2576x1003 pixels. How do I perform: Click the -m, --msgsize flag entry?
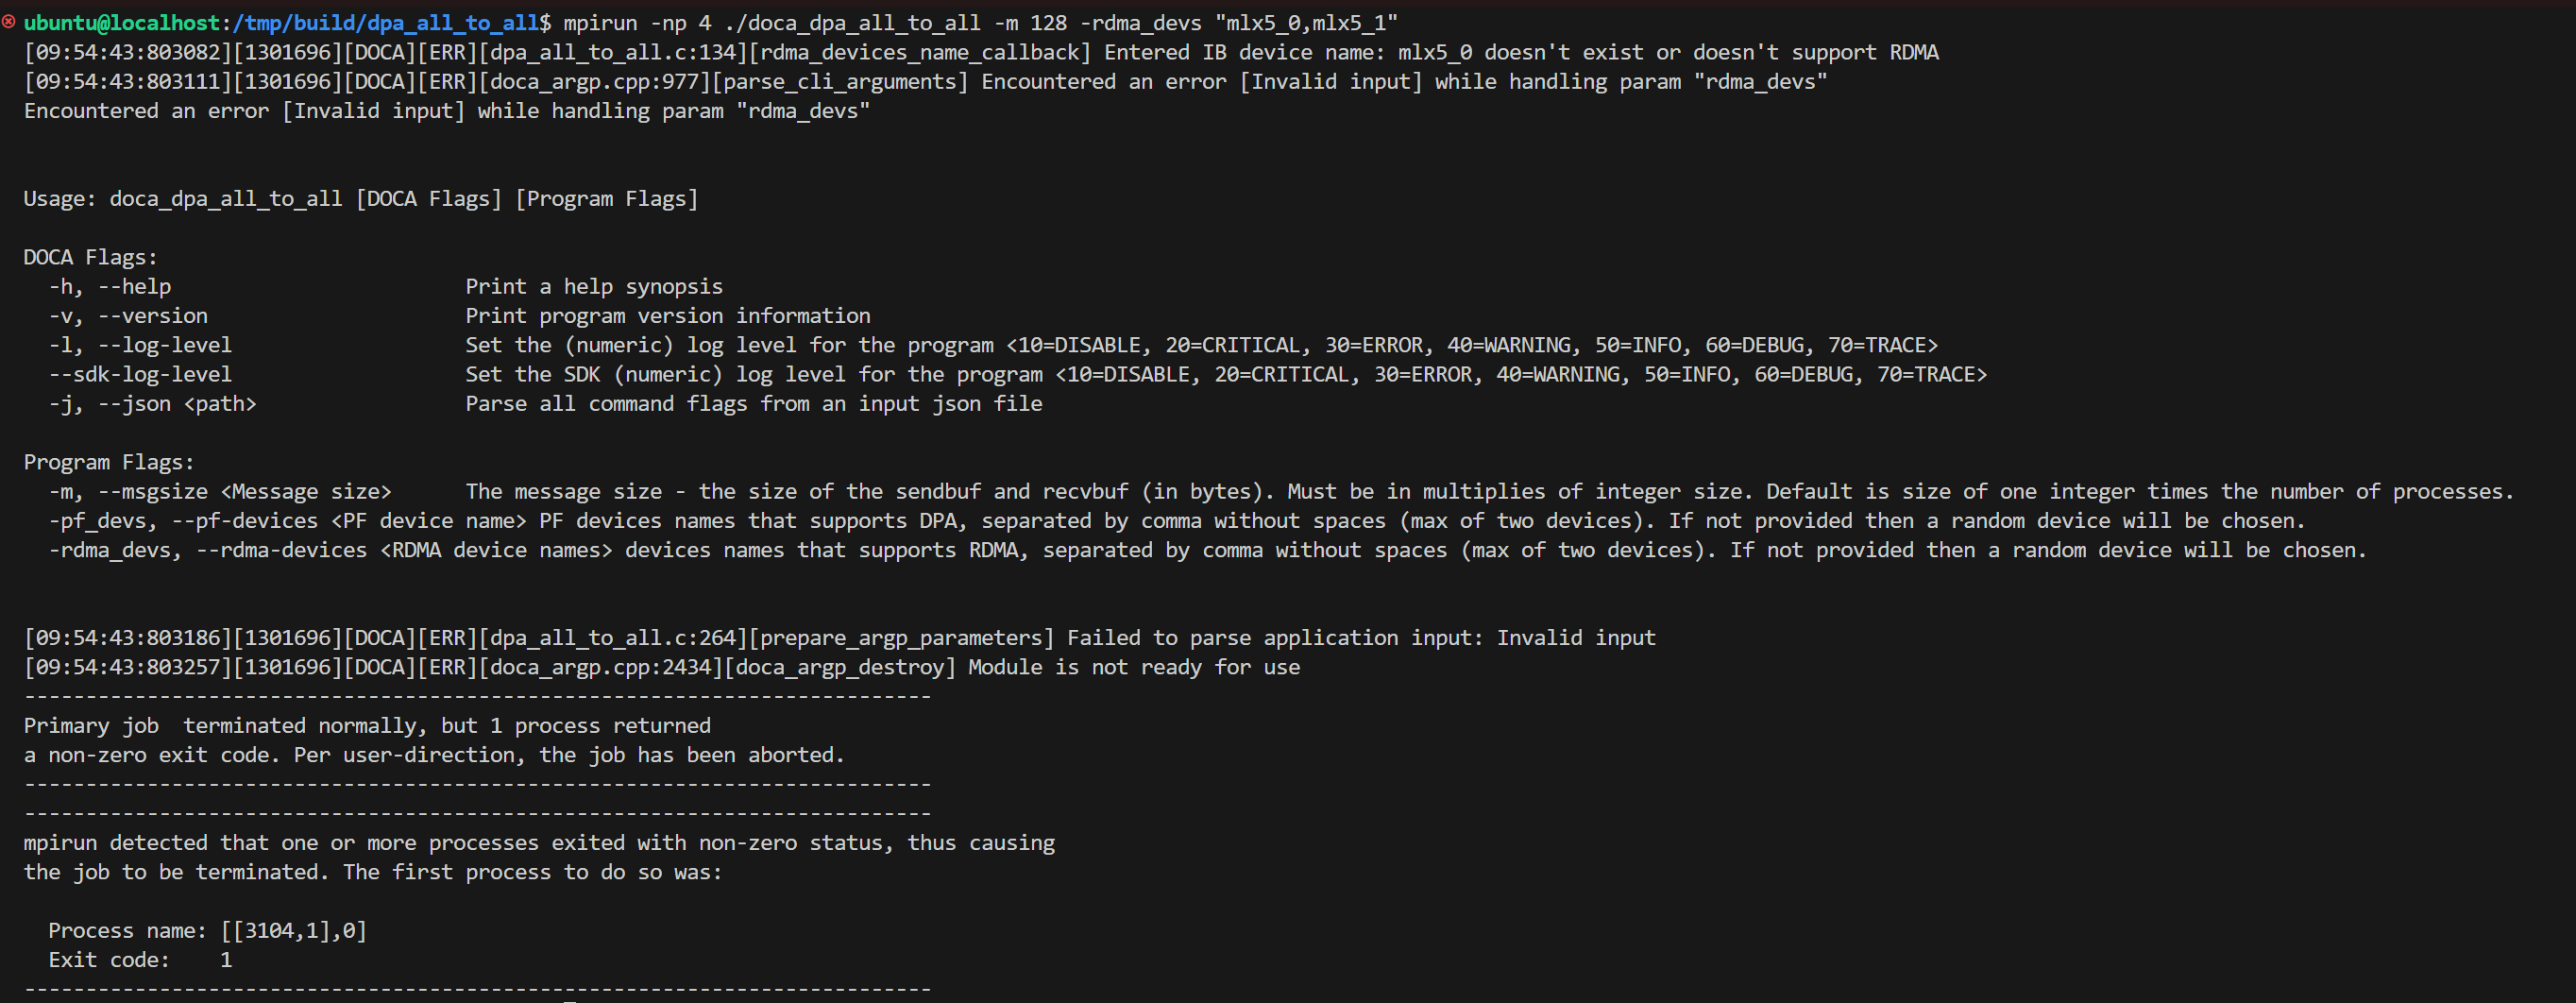220,492
